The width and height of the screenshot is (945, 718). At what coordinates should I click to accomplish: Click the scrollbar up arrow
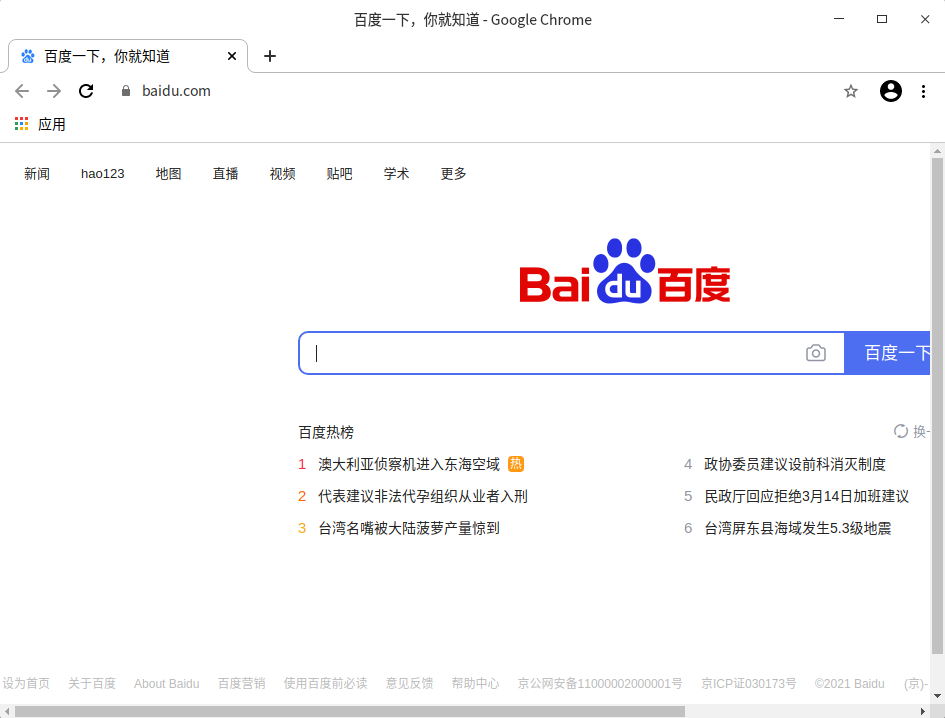click(937, 151)
